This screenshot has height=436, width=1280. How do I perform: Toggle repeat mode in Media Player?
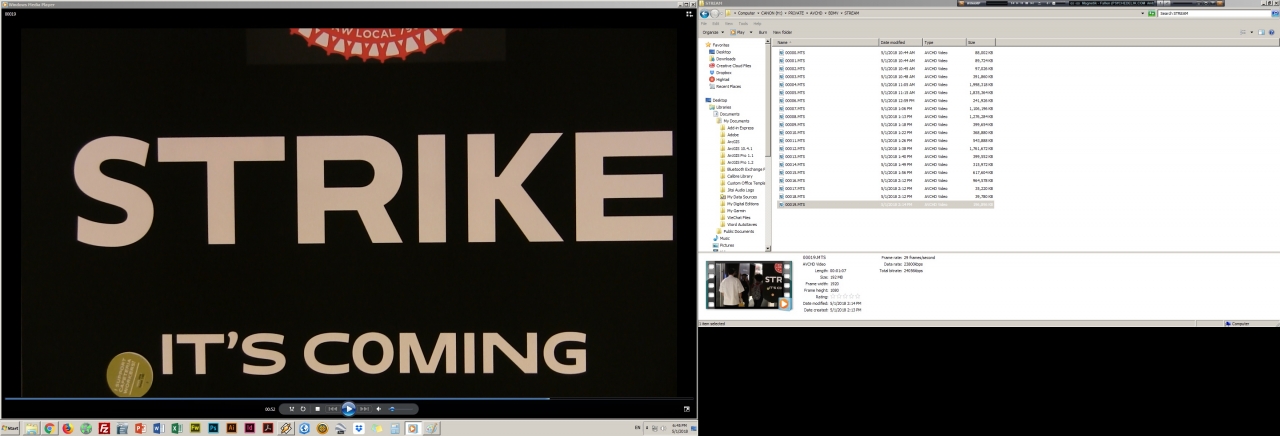click(x=303, y=409)
